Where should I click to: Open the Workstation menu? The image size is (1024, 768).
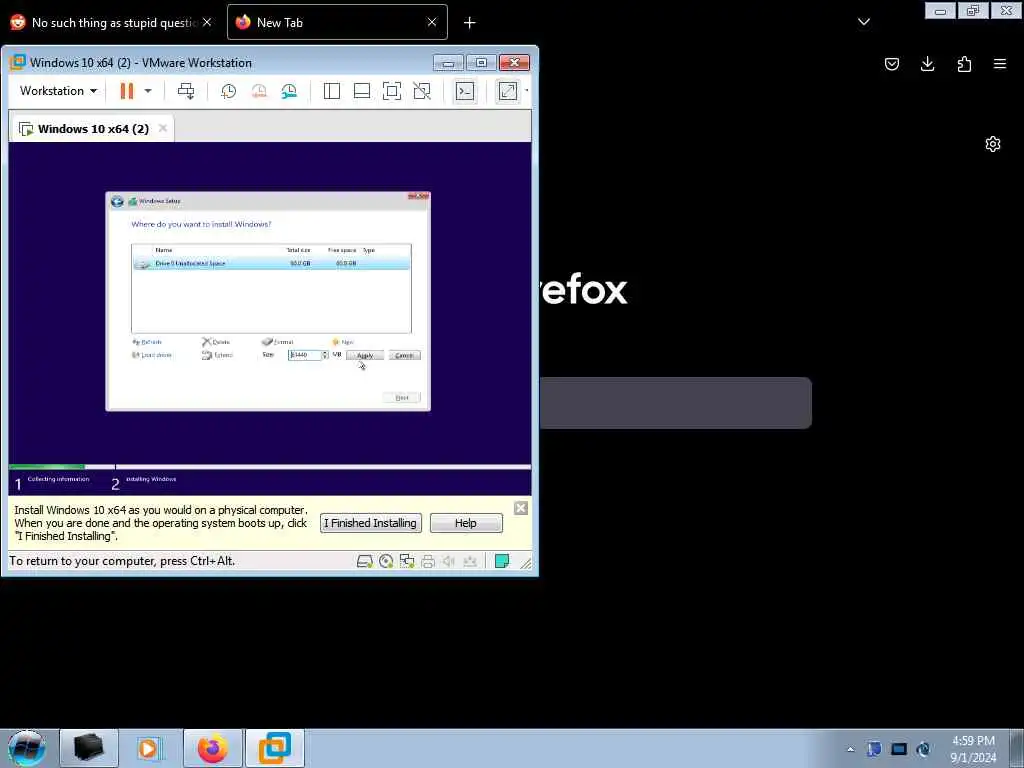click(x=58, y=91)
